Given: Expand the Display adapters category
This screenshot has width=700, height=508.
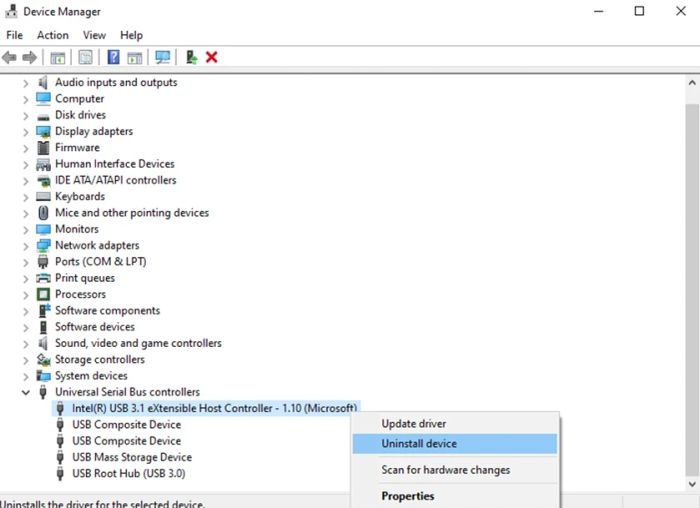Looking at the screenshot, I should (26, 132).
